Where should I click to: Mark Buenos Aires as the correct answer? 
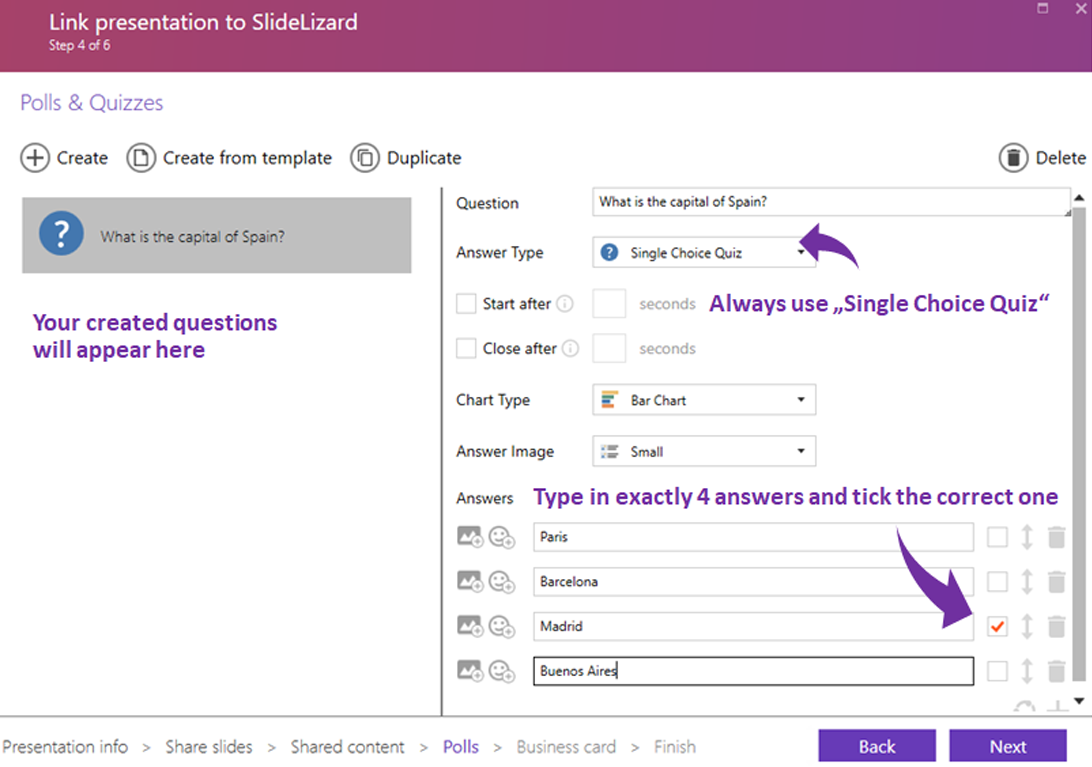(x=997, y=671)
